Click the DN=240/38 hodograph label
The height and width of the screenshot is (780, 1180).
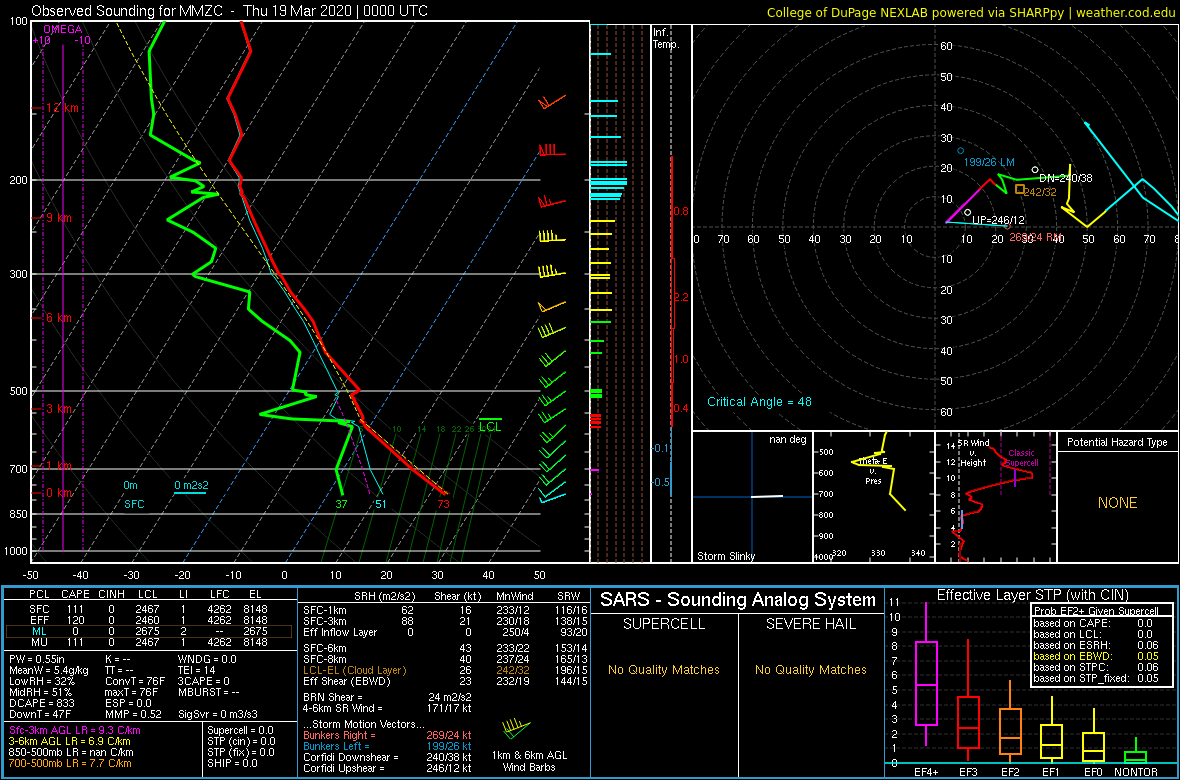1066,178
